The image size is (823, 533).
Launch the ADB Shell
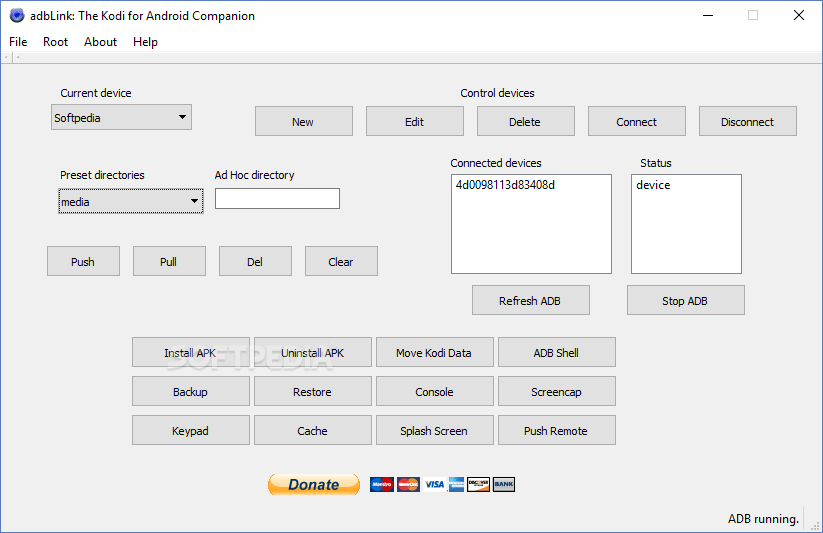[556, 353]
